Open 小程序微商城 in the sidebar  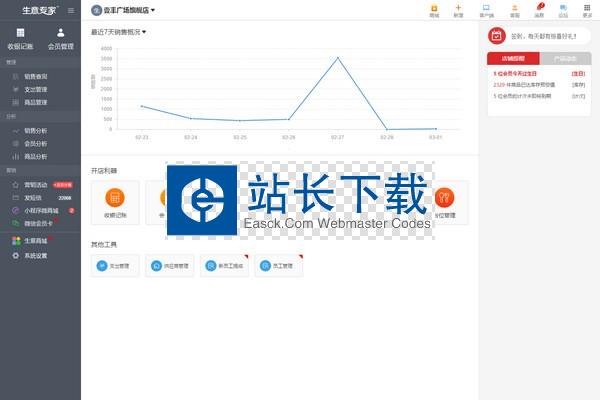coord(41,211)
